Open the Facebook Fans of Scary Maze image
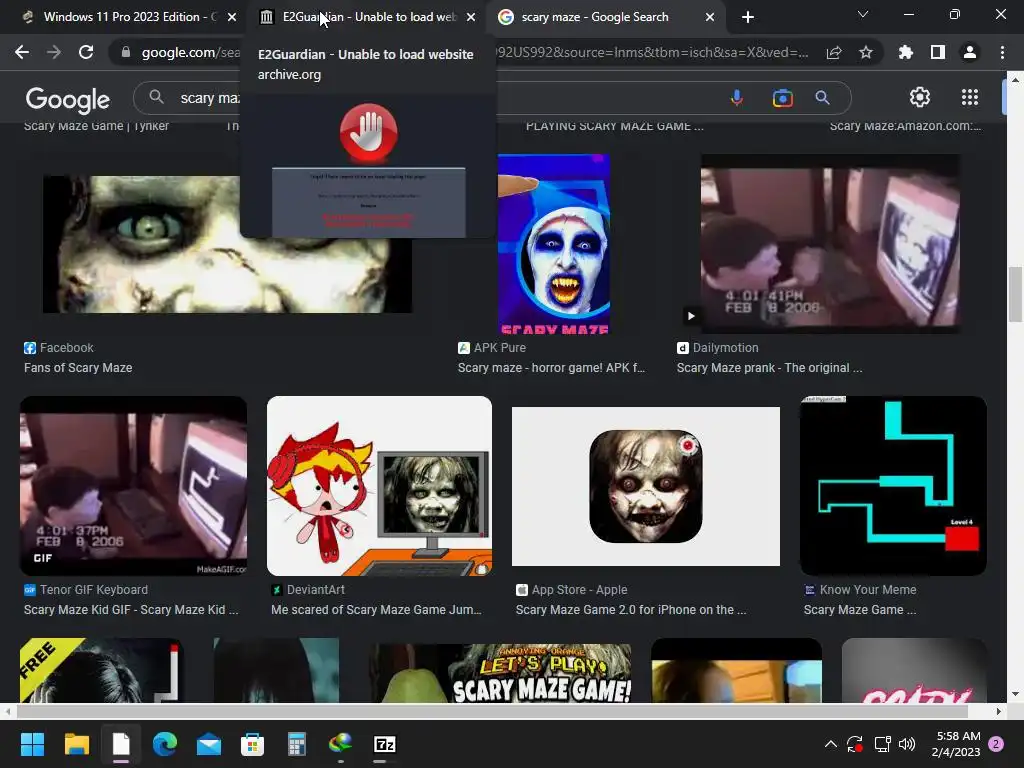This screenshot has width=1024, height=768. pyautogui.click(x=227, y=244)
